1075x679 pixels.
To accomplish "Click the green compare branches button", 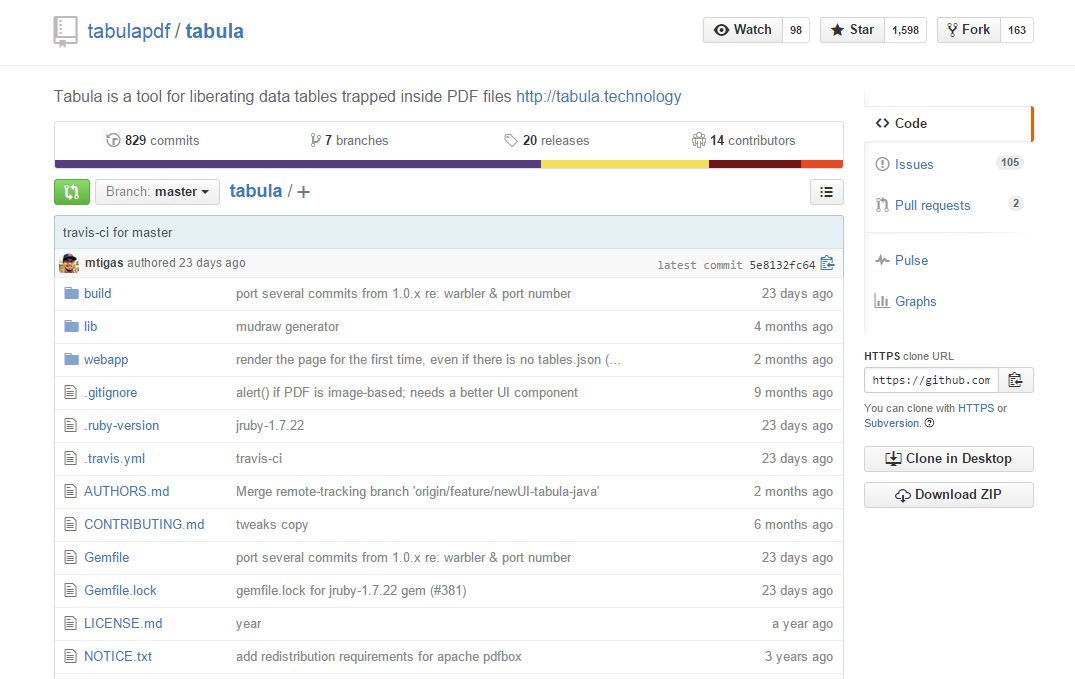I will coord(72,192).
